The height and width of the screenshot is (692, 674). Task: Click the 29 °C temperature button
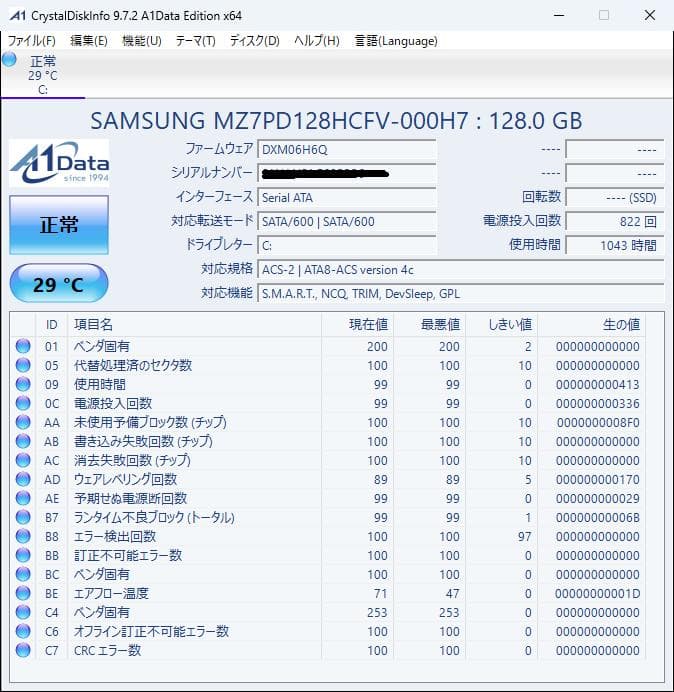coord(59,283)
